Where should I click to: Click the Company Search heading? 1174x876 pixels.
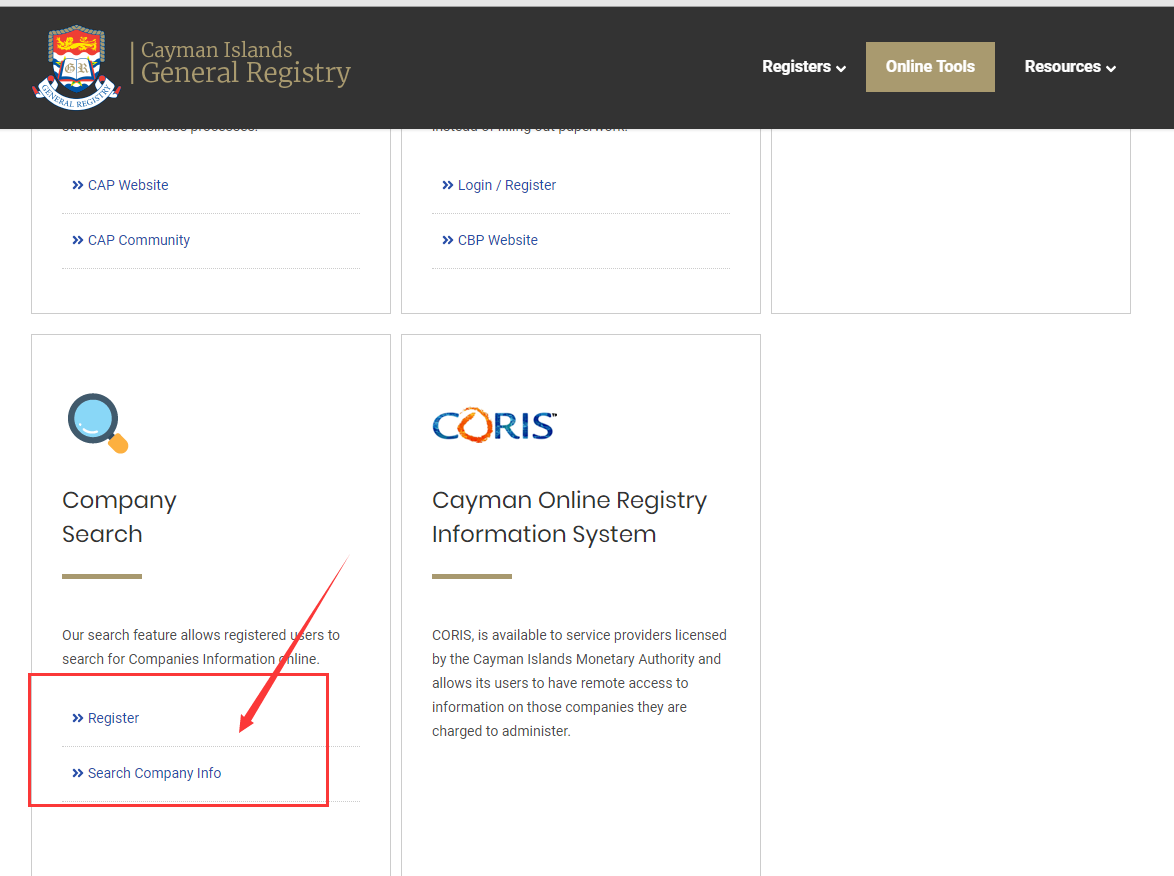[119, 517]
